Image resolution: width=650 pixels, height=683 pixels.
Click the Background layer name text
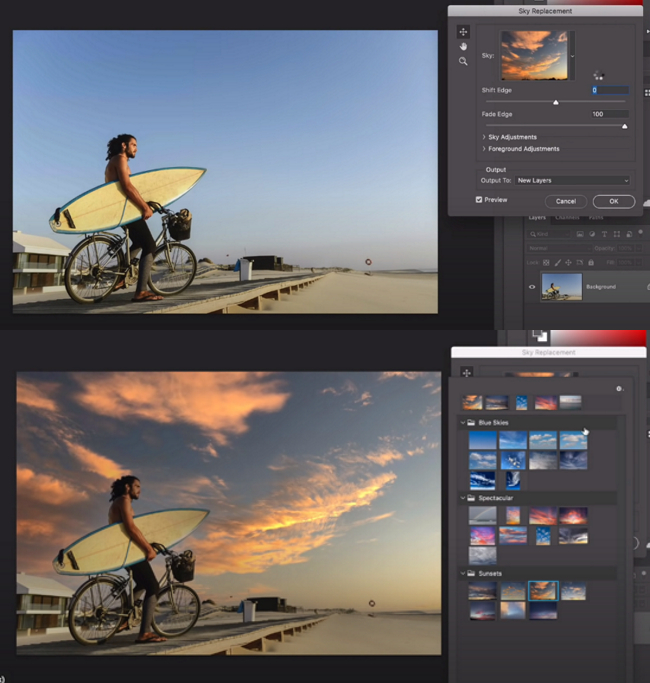coord(601,287)
